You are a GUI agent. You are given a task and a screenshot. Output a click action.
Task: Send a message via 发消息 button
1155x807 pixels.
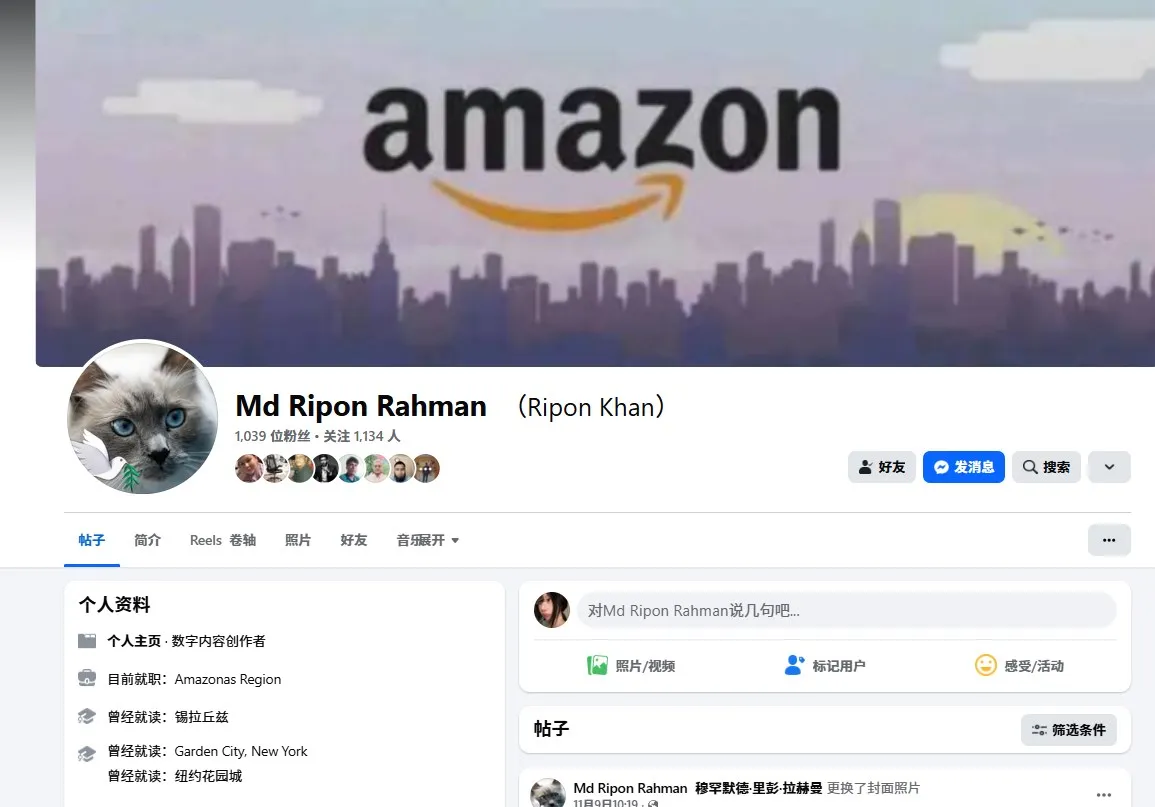[963, 467]
